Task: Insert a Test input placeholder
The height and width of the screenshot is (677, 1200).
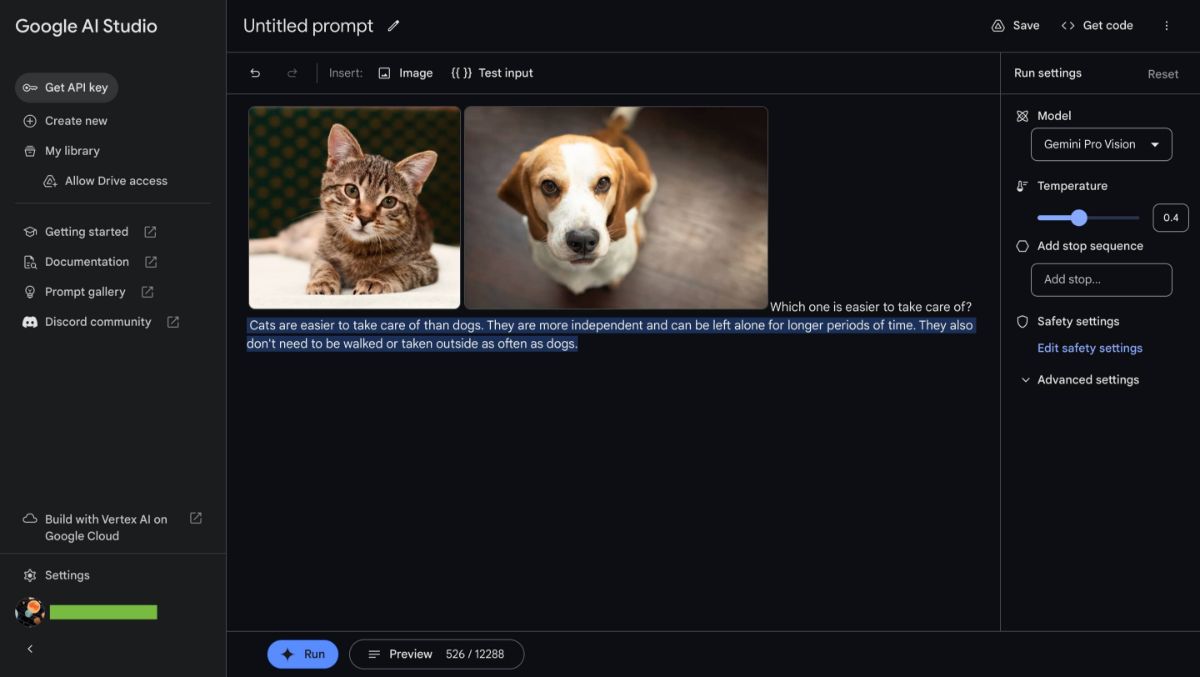Action: coord(492,72)
